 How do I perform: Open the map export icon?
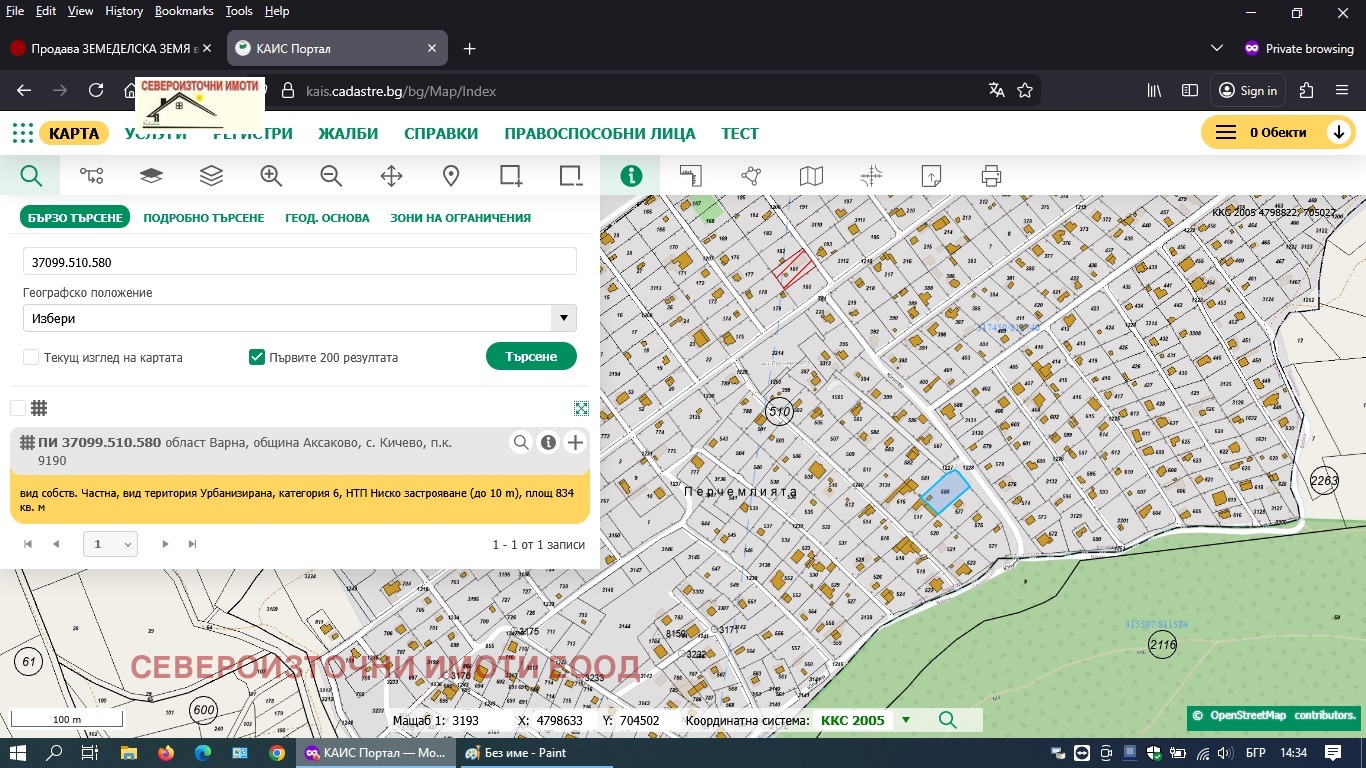pyautogui.click(x=930, y=175)
